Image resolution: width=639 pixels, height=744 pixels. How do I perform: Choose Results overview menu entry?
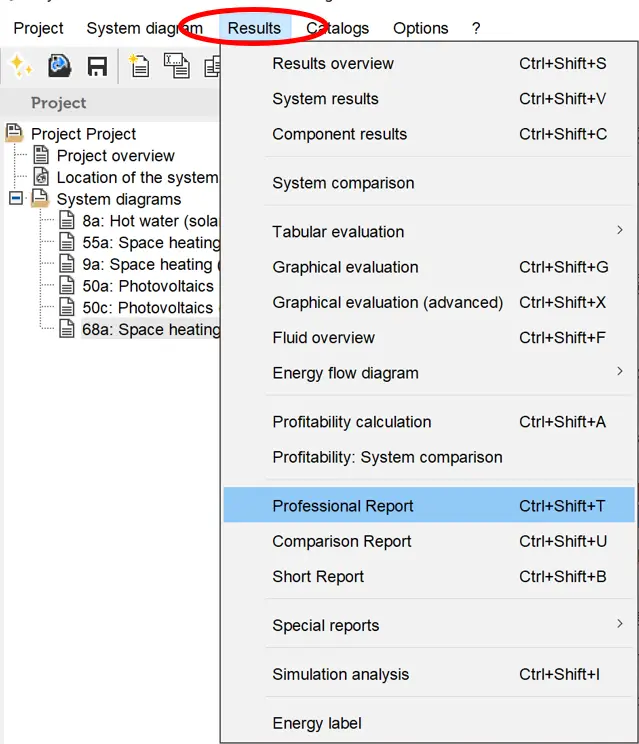pyautogui.click(x=332, y=63)
